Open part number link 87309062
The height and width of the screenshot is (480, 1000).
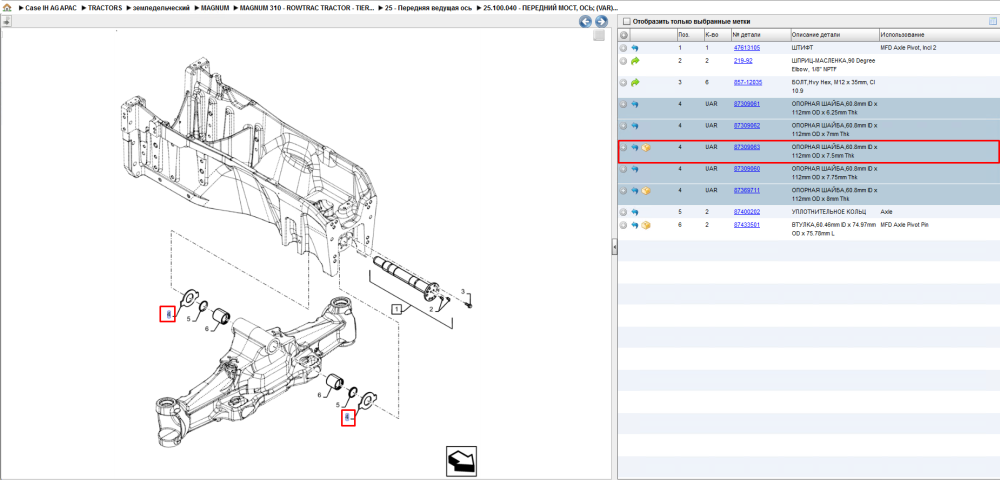click(747, 125)
